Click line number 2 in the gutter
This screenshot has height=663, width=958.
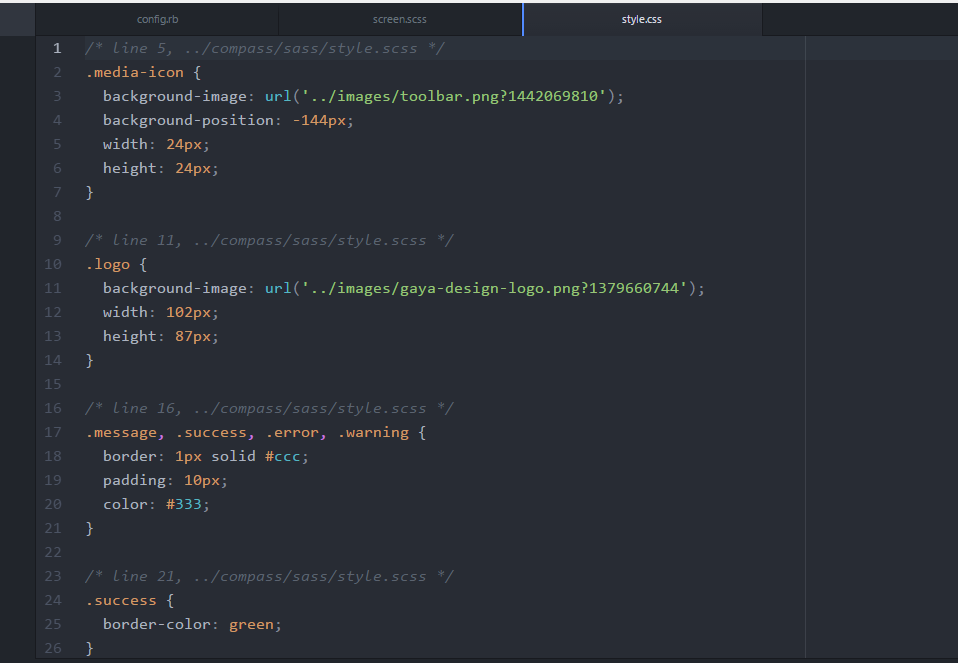(57, 72)
